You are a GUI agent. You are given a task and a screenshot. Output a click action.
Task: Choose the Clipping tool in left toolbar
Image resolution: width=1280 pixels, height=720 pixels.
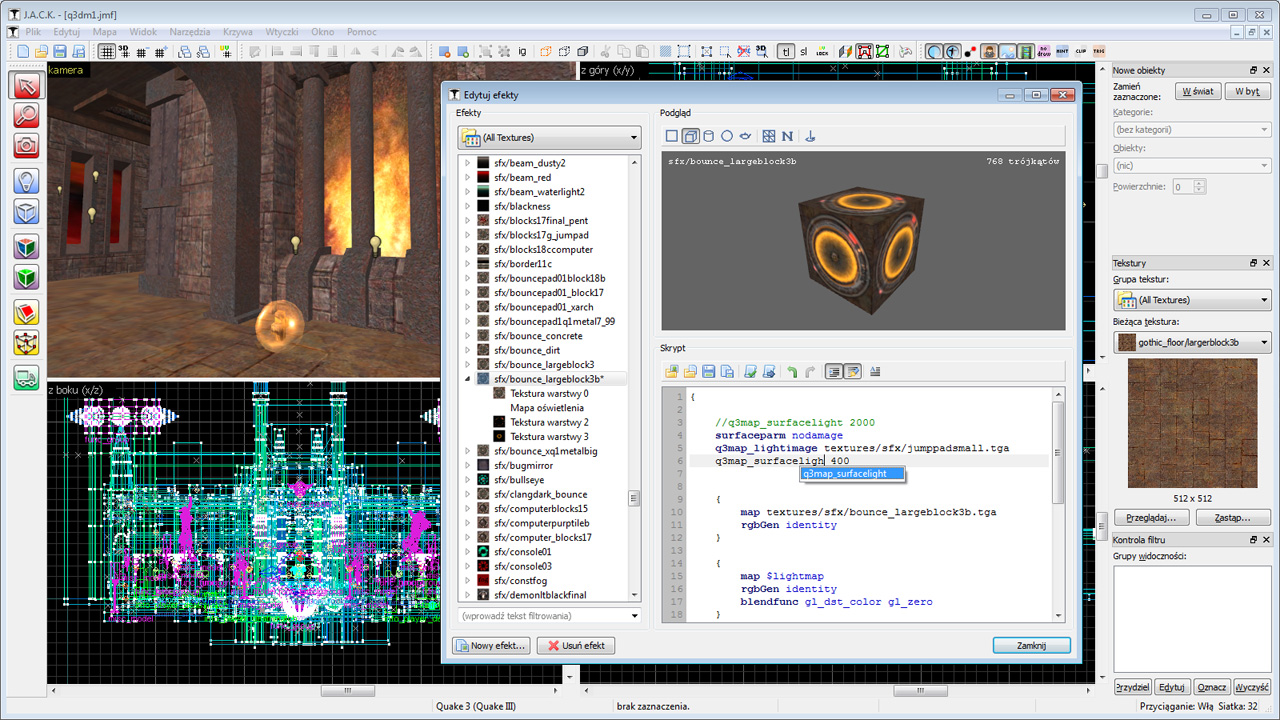pyautogui.click(x=26, y=312)
